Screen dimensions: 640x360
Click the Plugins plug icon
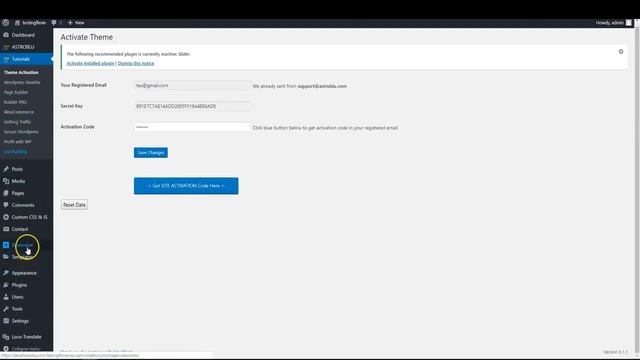click(x=6, y=285)
